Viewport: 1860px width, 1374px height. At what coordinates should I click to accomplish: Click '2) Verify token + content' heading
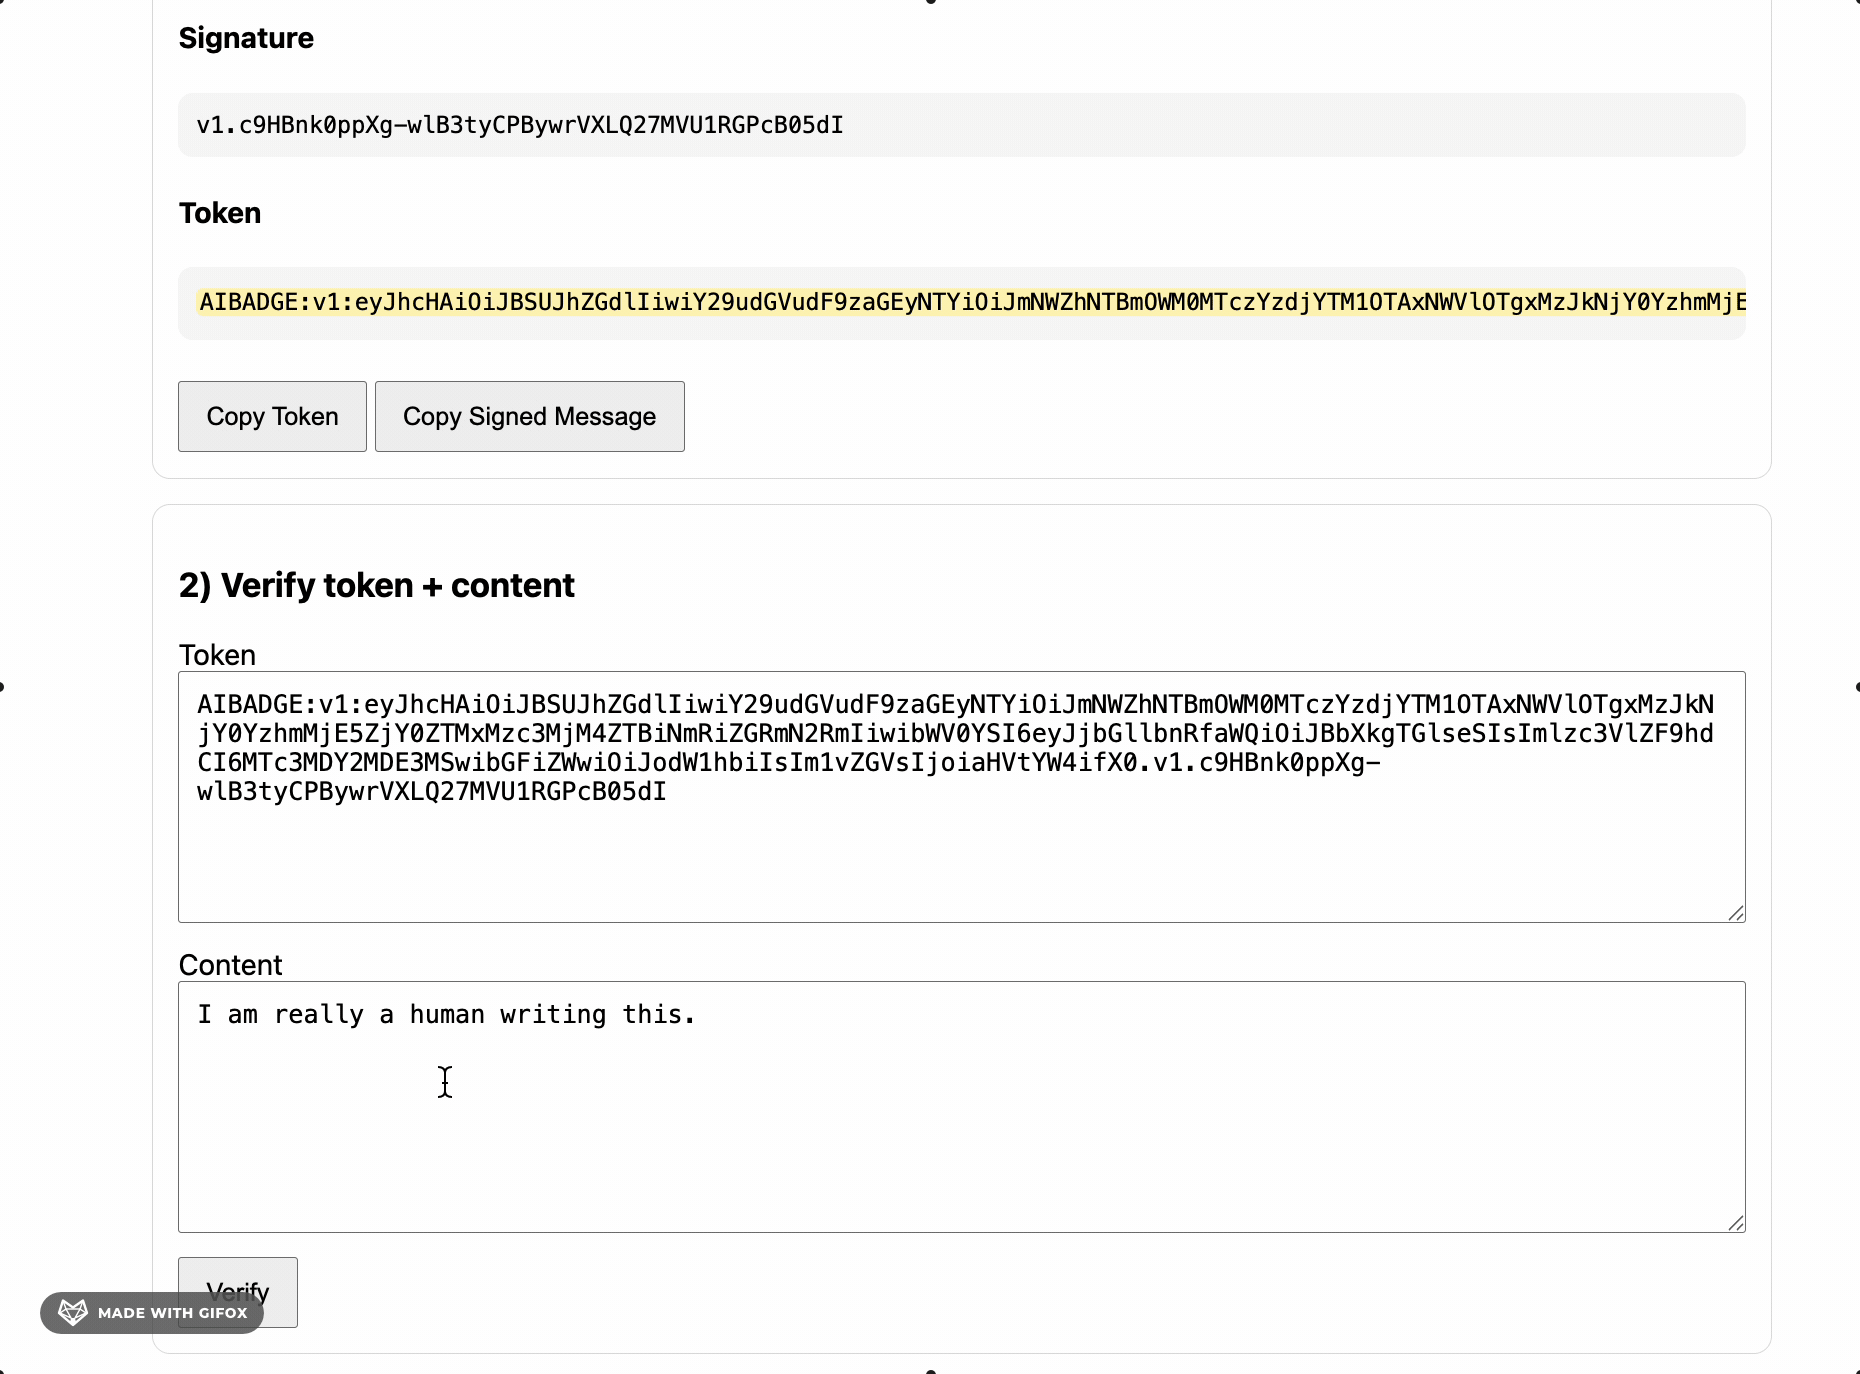[377, 585]
